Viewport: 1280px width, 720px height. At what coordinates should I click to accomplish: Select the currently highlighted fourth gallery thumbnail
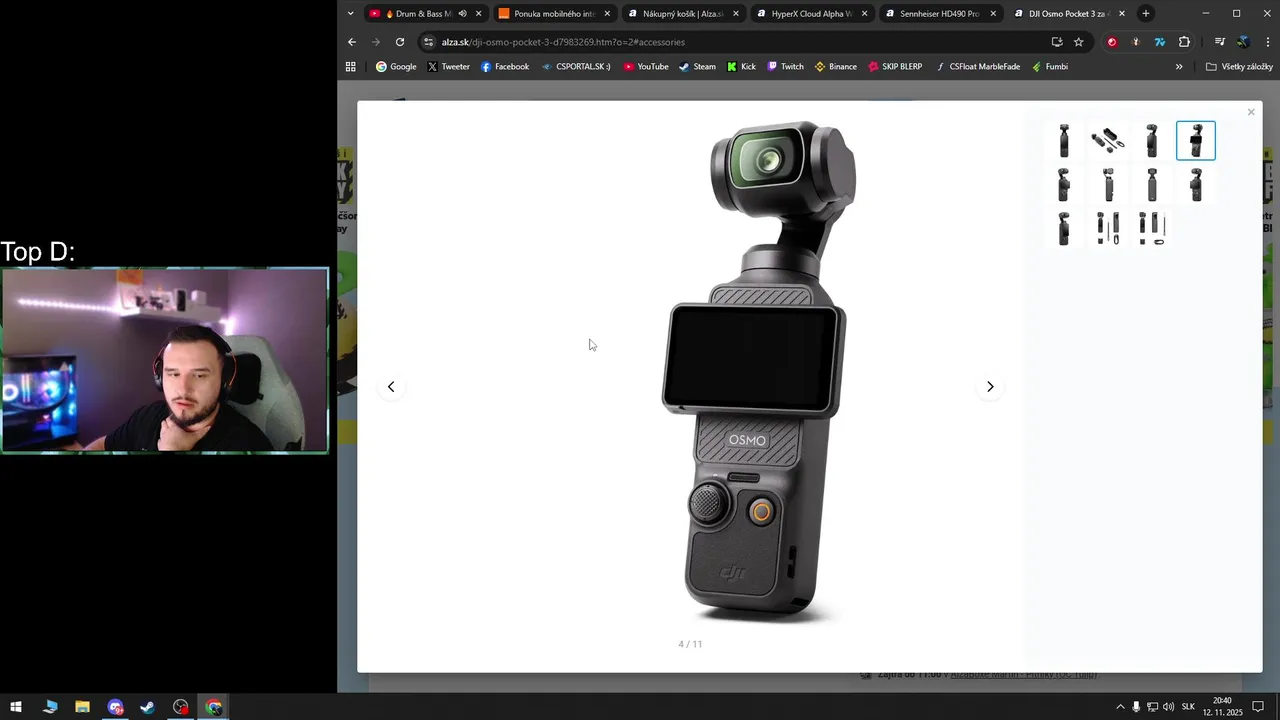tap(1196, 141)
